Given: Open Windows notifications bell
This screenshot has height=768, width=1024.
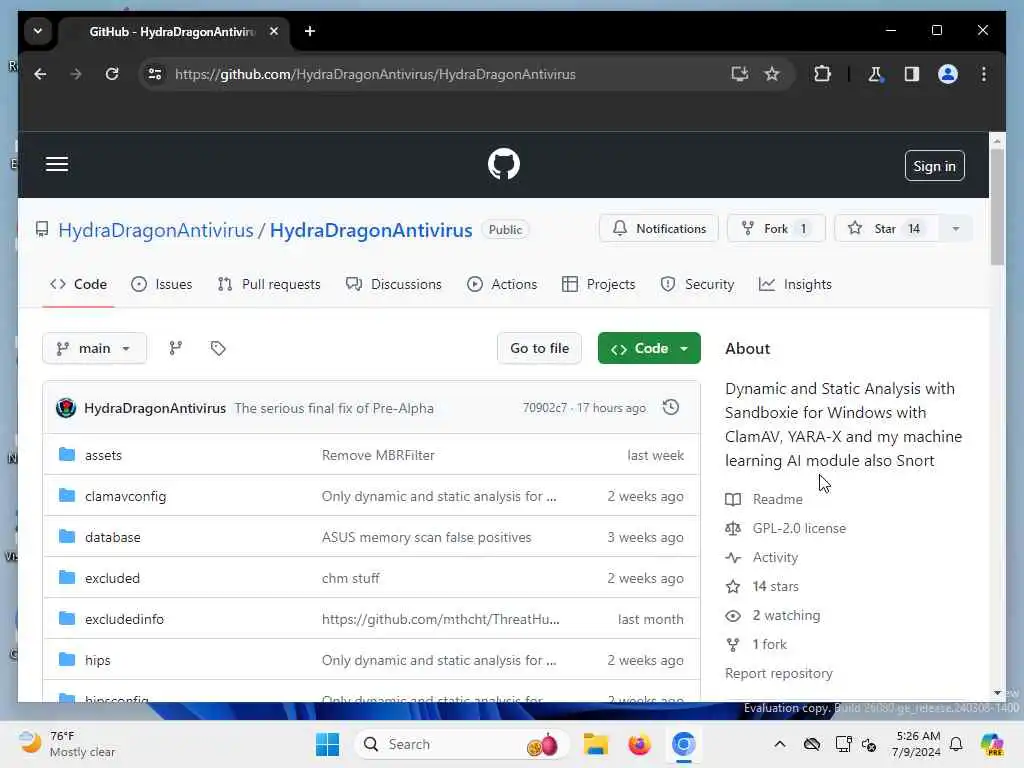Looking at the screenshot, I should (x=956, y=744).
